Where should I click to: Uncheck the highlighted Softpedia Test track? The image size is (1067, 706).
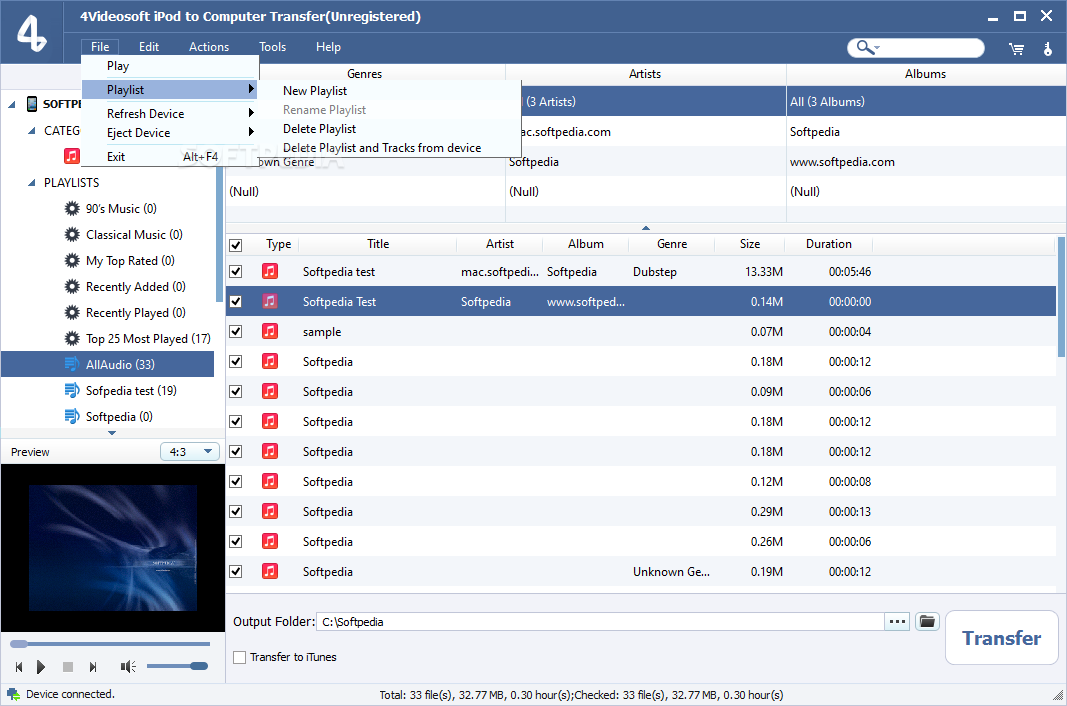(x=235, y=302)
